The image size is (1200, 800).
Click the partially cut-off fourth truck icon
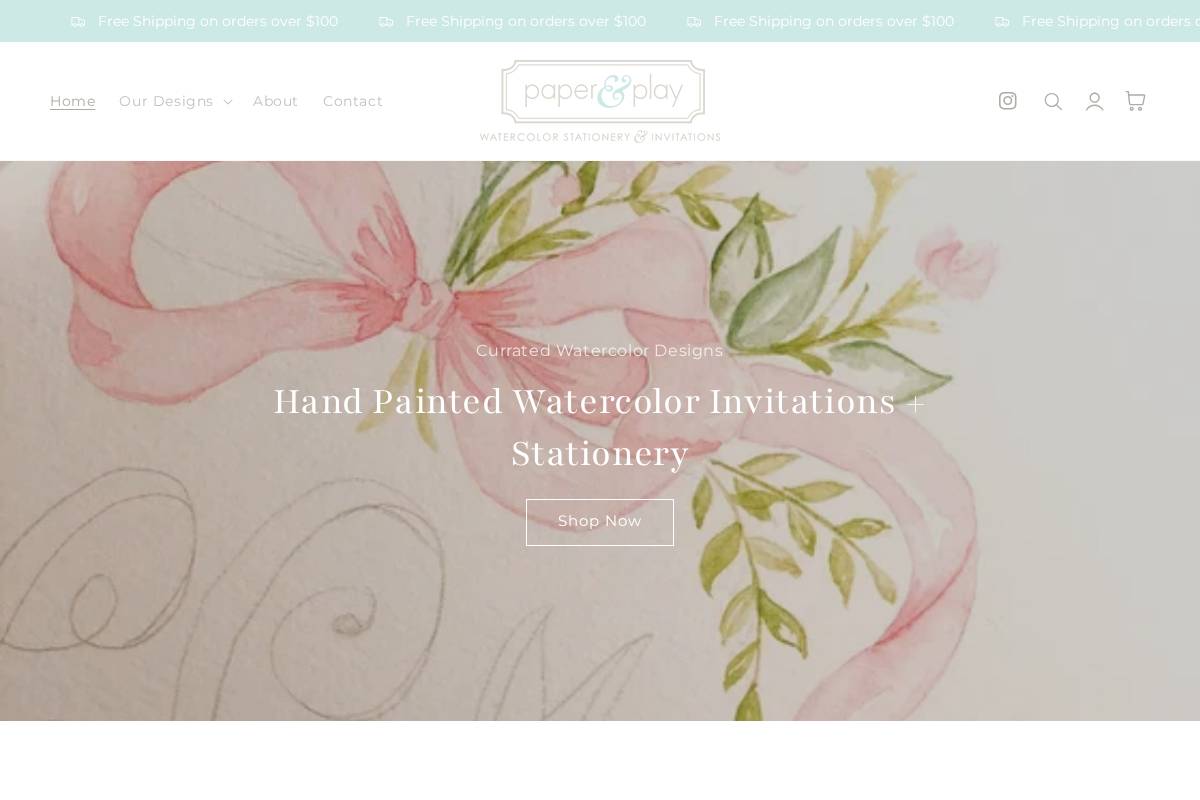tap(1002, 22)
